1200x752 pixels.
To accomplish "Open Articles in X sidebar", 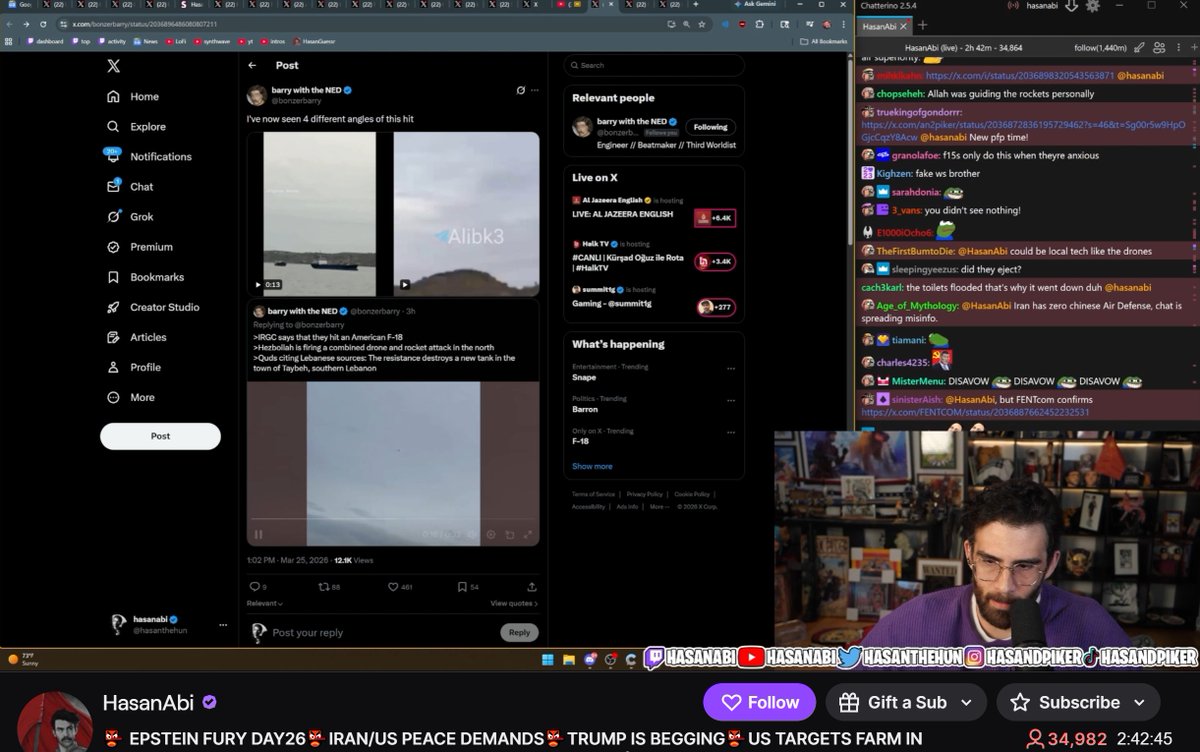I will [x=136, y=337].
